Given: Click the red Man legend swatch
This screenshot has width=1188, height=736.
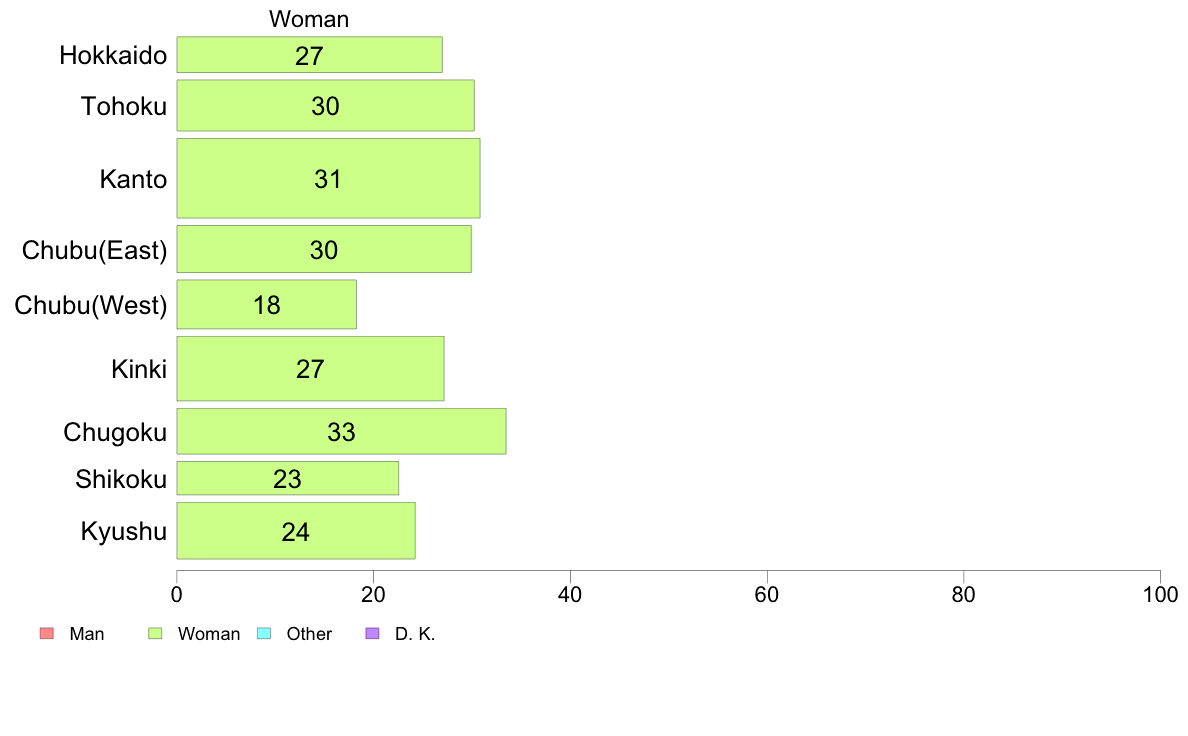Looking at the screenshot, I should click(47, 633).
